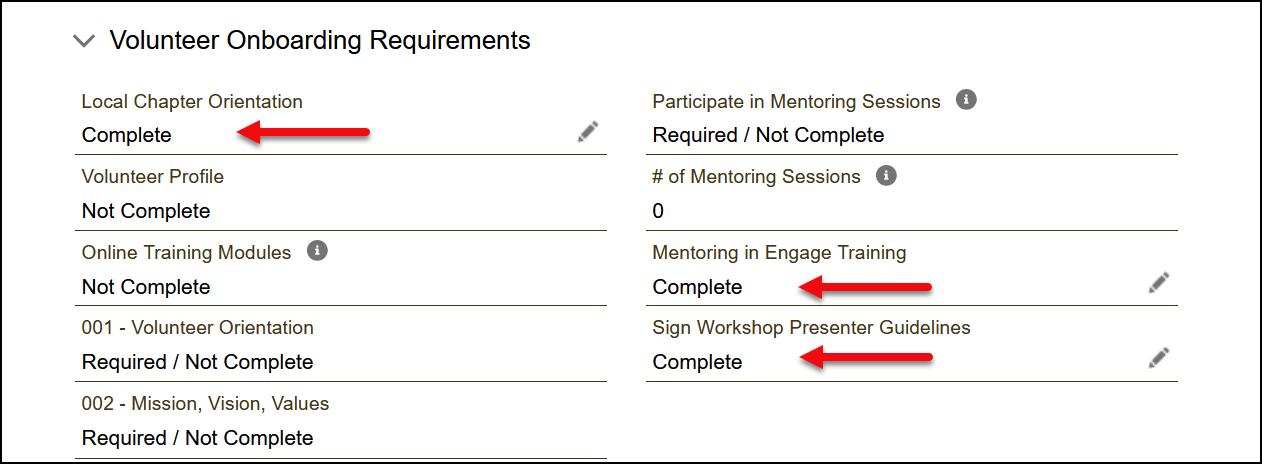The width and height of the screenshot is (1262, 464).
Task: Collapse the Volunteer Onboarding Requirements section chevron
Action: (x=85, y=41)
